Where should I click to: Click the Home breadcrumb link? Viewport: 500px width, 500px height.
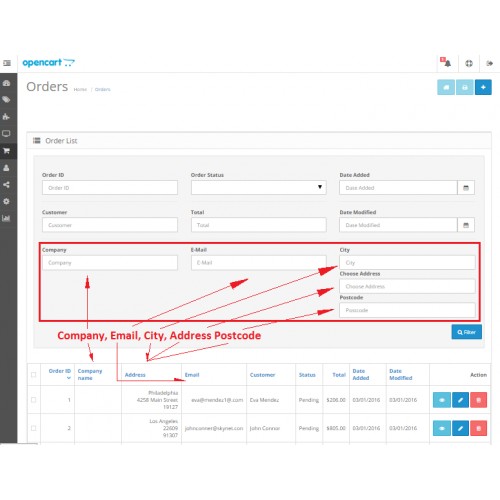tap(80, 89)
